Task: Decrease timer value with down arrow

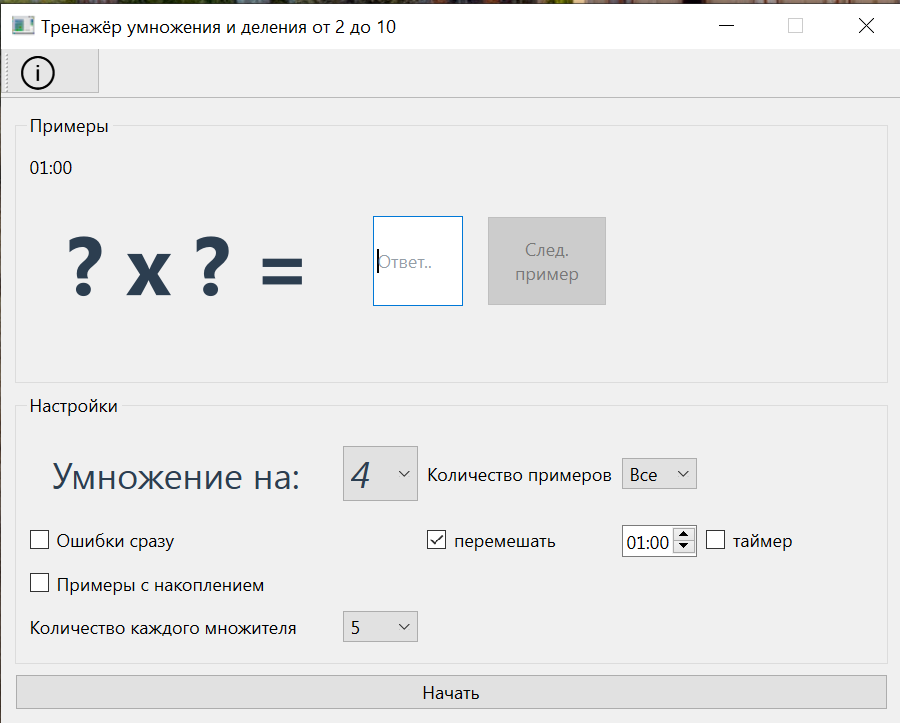Action: click(x=684, y=546)
